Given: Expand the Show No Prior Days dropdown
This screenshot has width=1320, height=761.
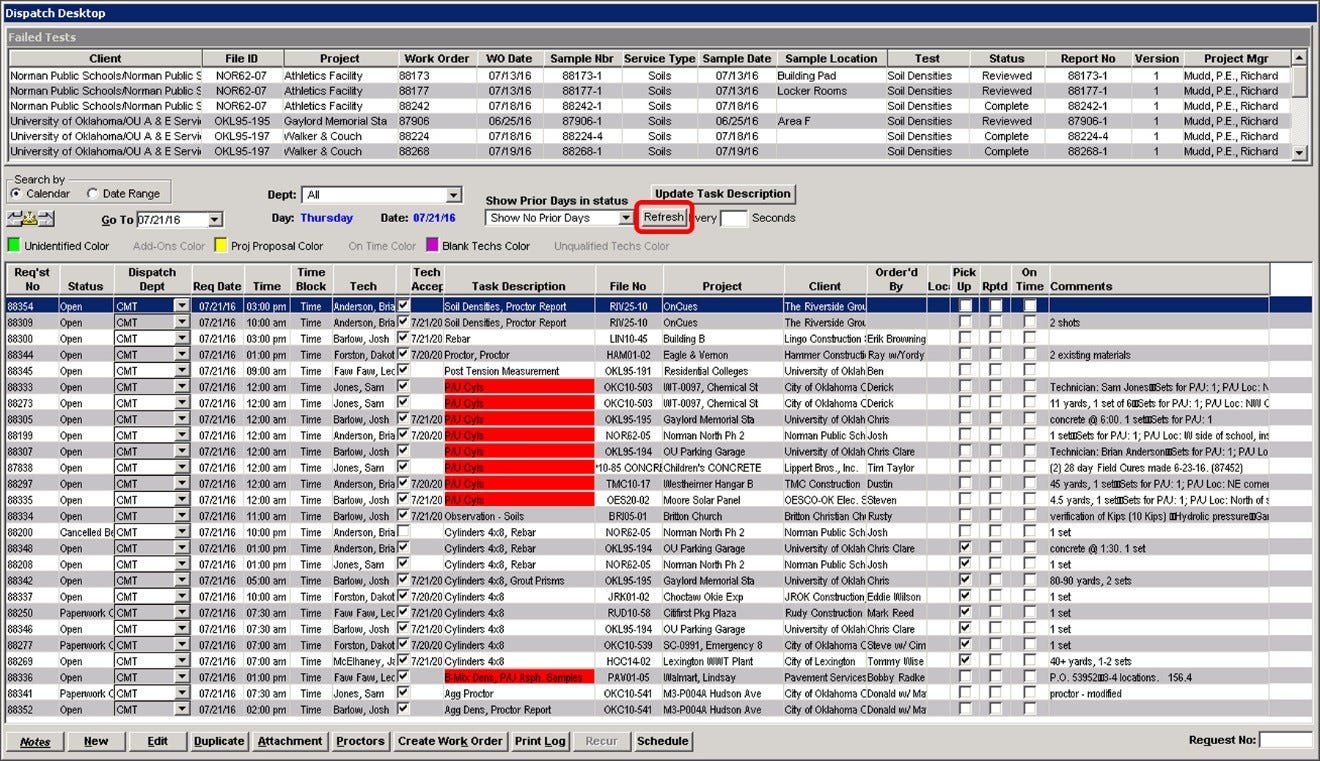Looking at the screenshot, I should pos(626,218).
